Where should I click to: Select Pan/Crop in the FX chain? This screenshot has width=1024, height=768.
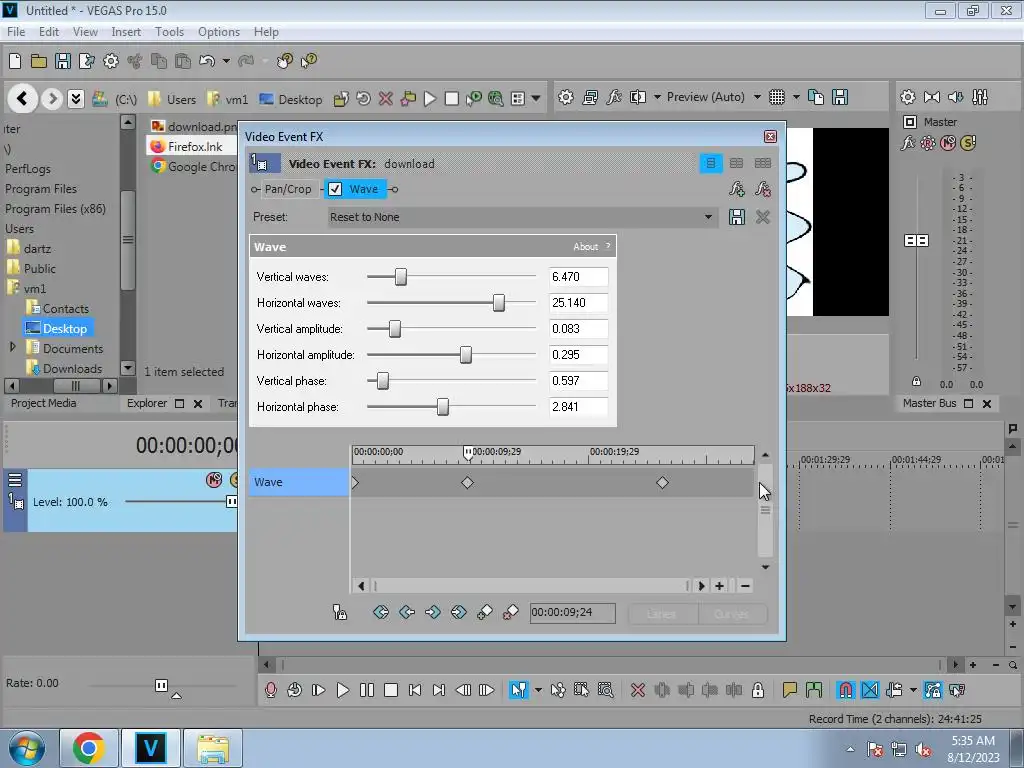click(x=288, y=189)
